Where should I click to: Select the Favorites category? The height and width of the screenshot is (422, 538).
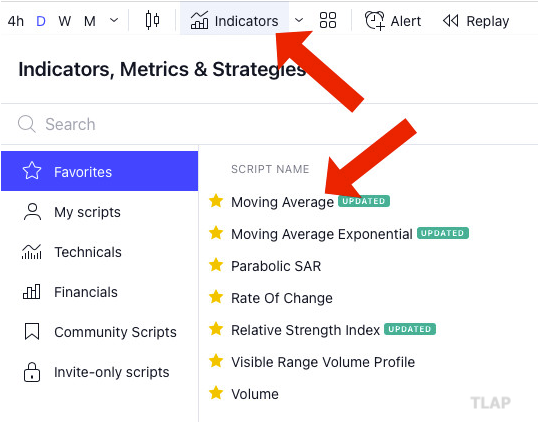click(100, 171)
